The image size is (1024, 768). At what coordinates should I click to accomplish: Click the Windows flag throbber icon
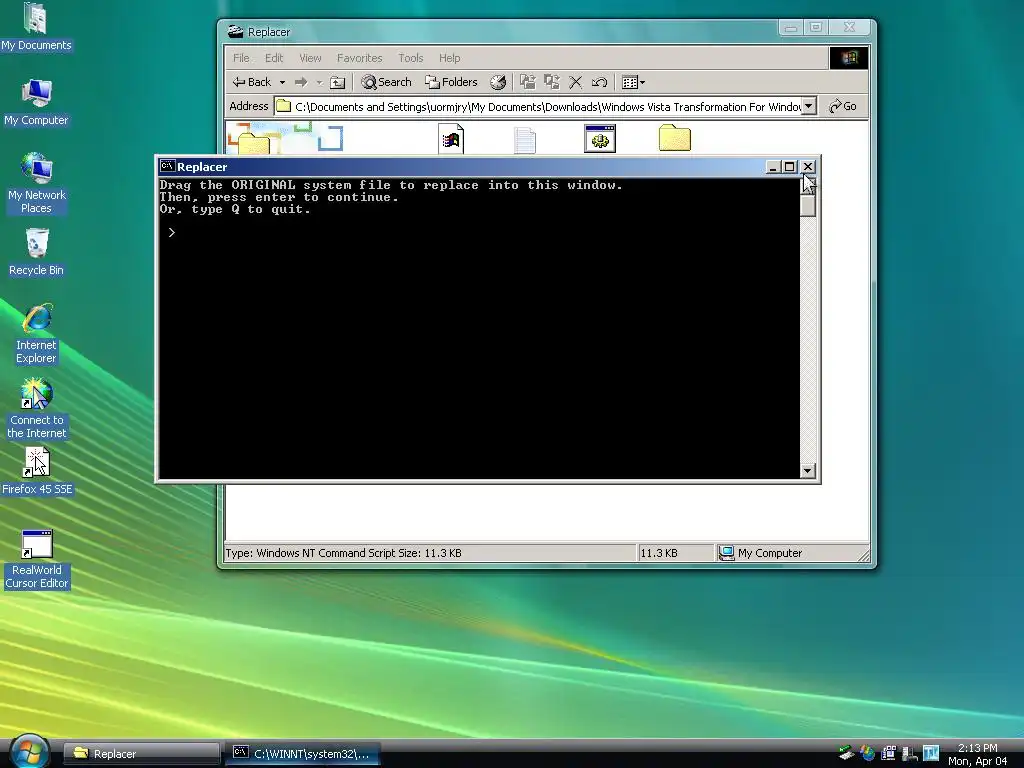coord(849,58)
